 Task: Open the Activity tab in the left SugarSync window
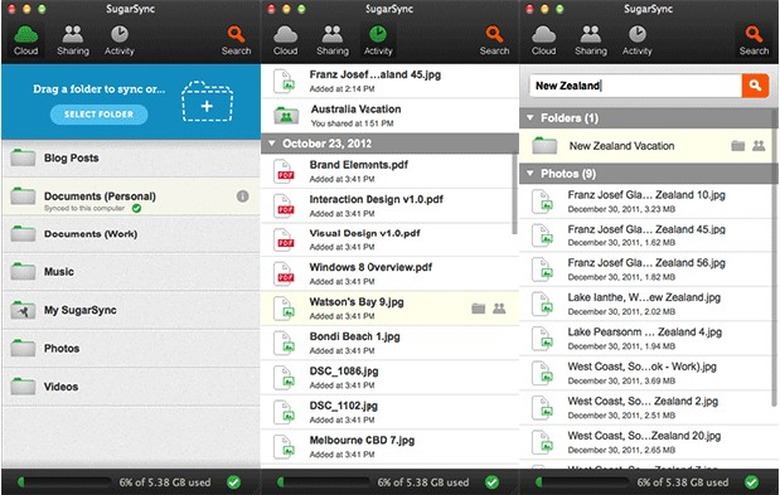(119, 40)
